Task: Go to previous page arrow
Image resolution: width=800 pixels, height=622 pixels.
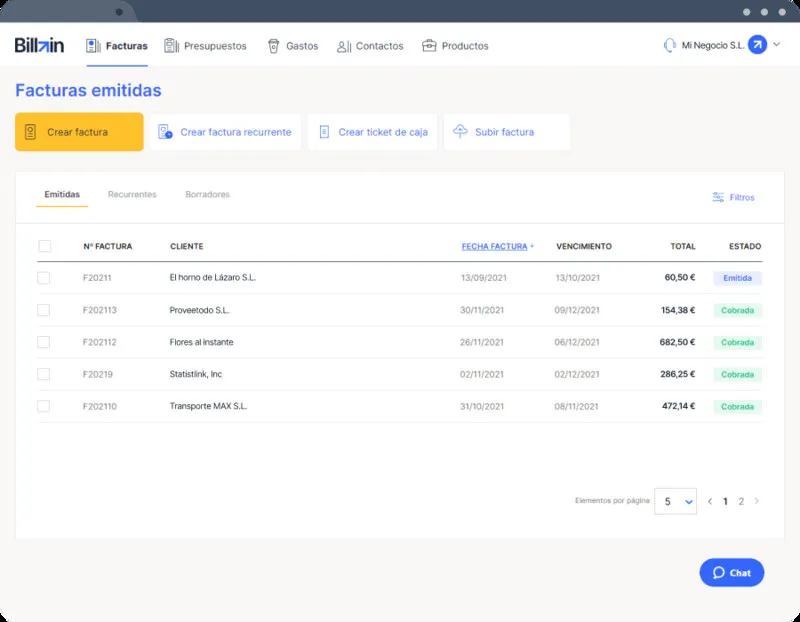Action: [x=710, y=501]
